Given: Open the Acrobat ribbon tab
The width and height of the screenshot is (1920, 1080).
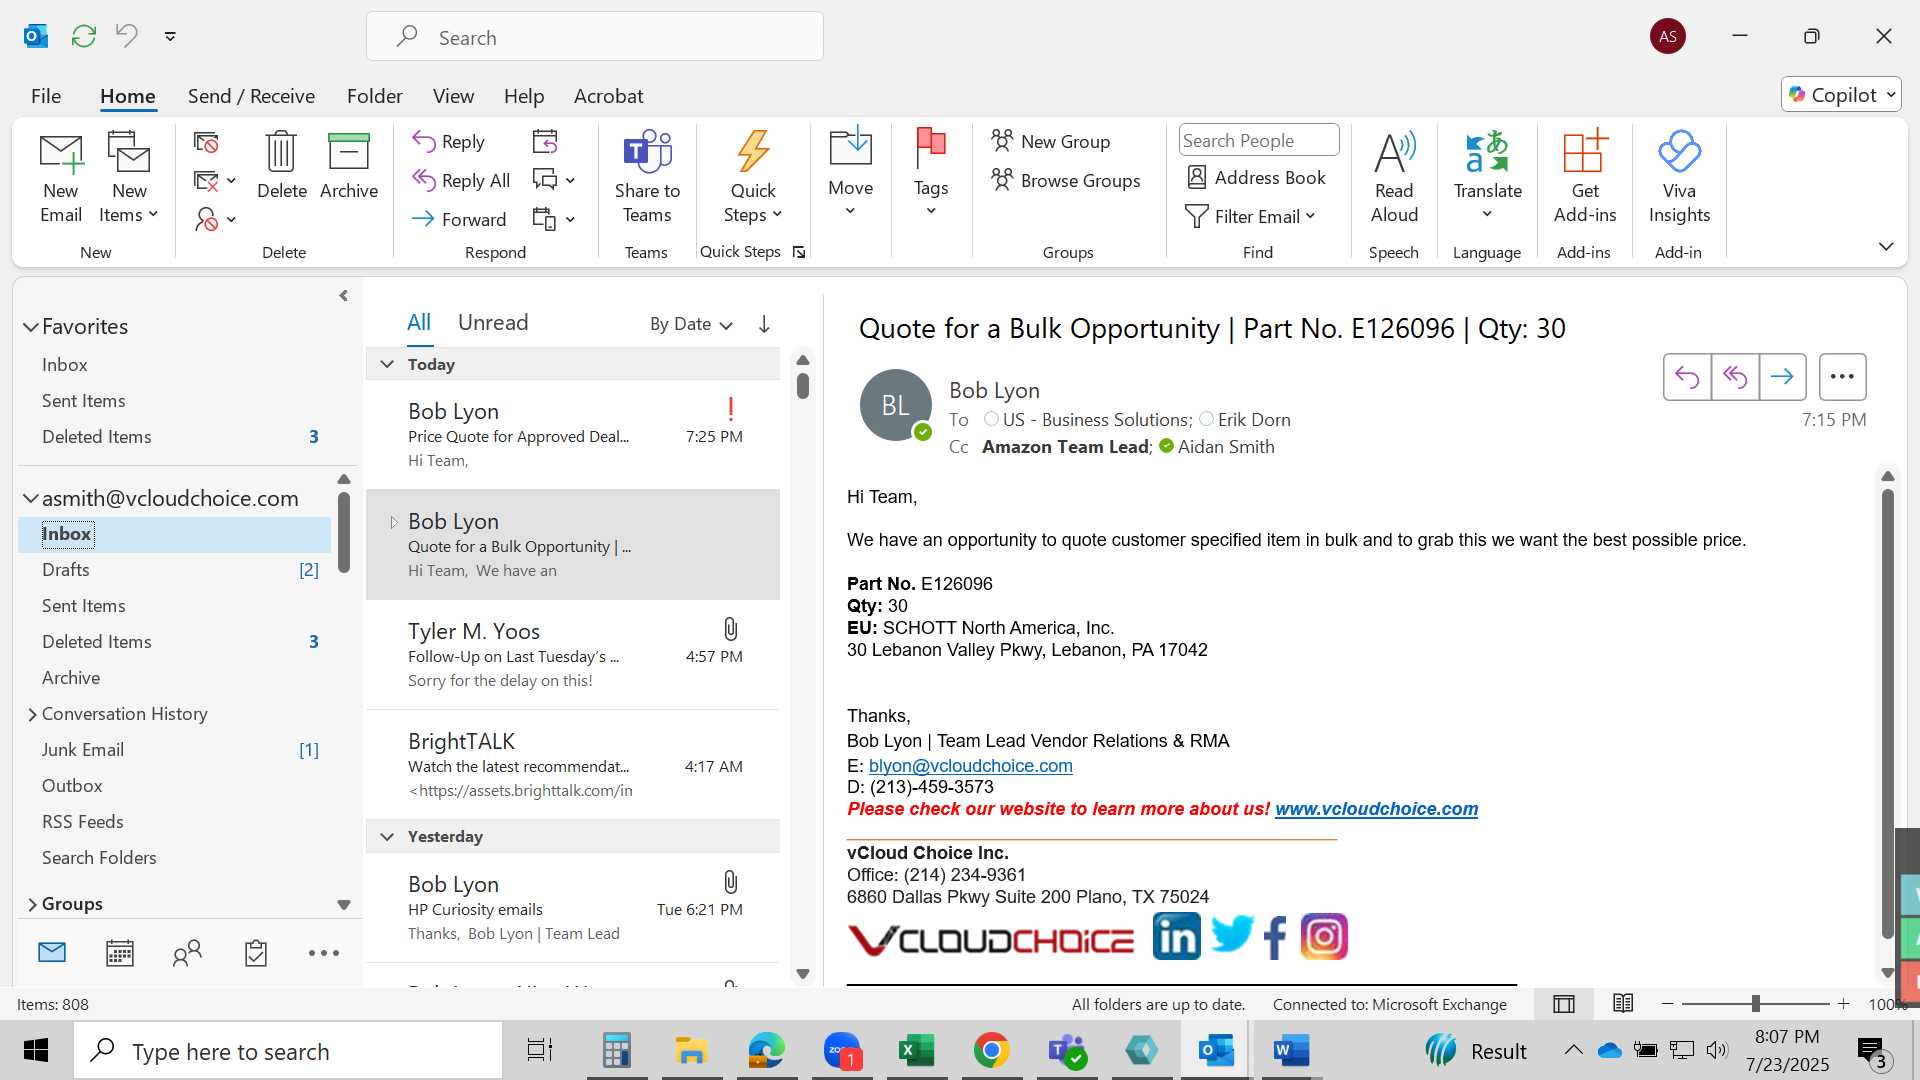Looking at the screenshot, I should point(608,96).
